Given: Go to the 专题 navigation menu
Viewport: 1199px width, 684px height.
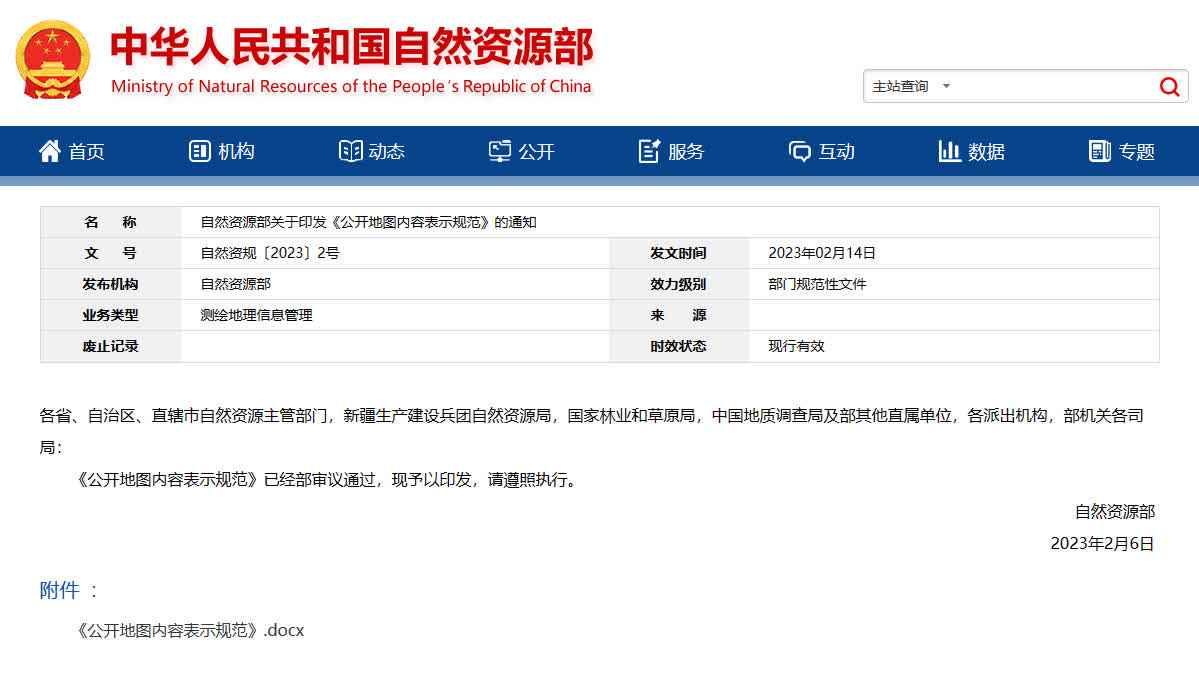Looking at the screenshot, I should (x=1136, y=152).
